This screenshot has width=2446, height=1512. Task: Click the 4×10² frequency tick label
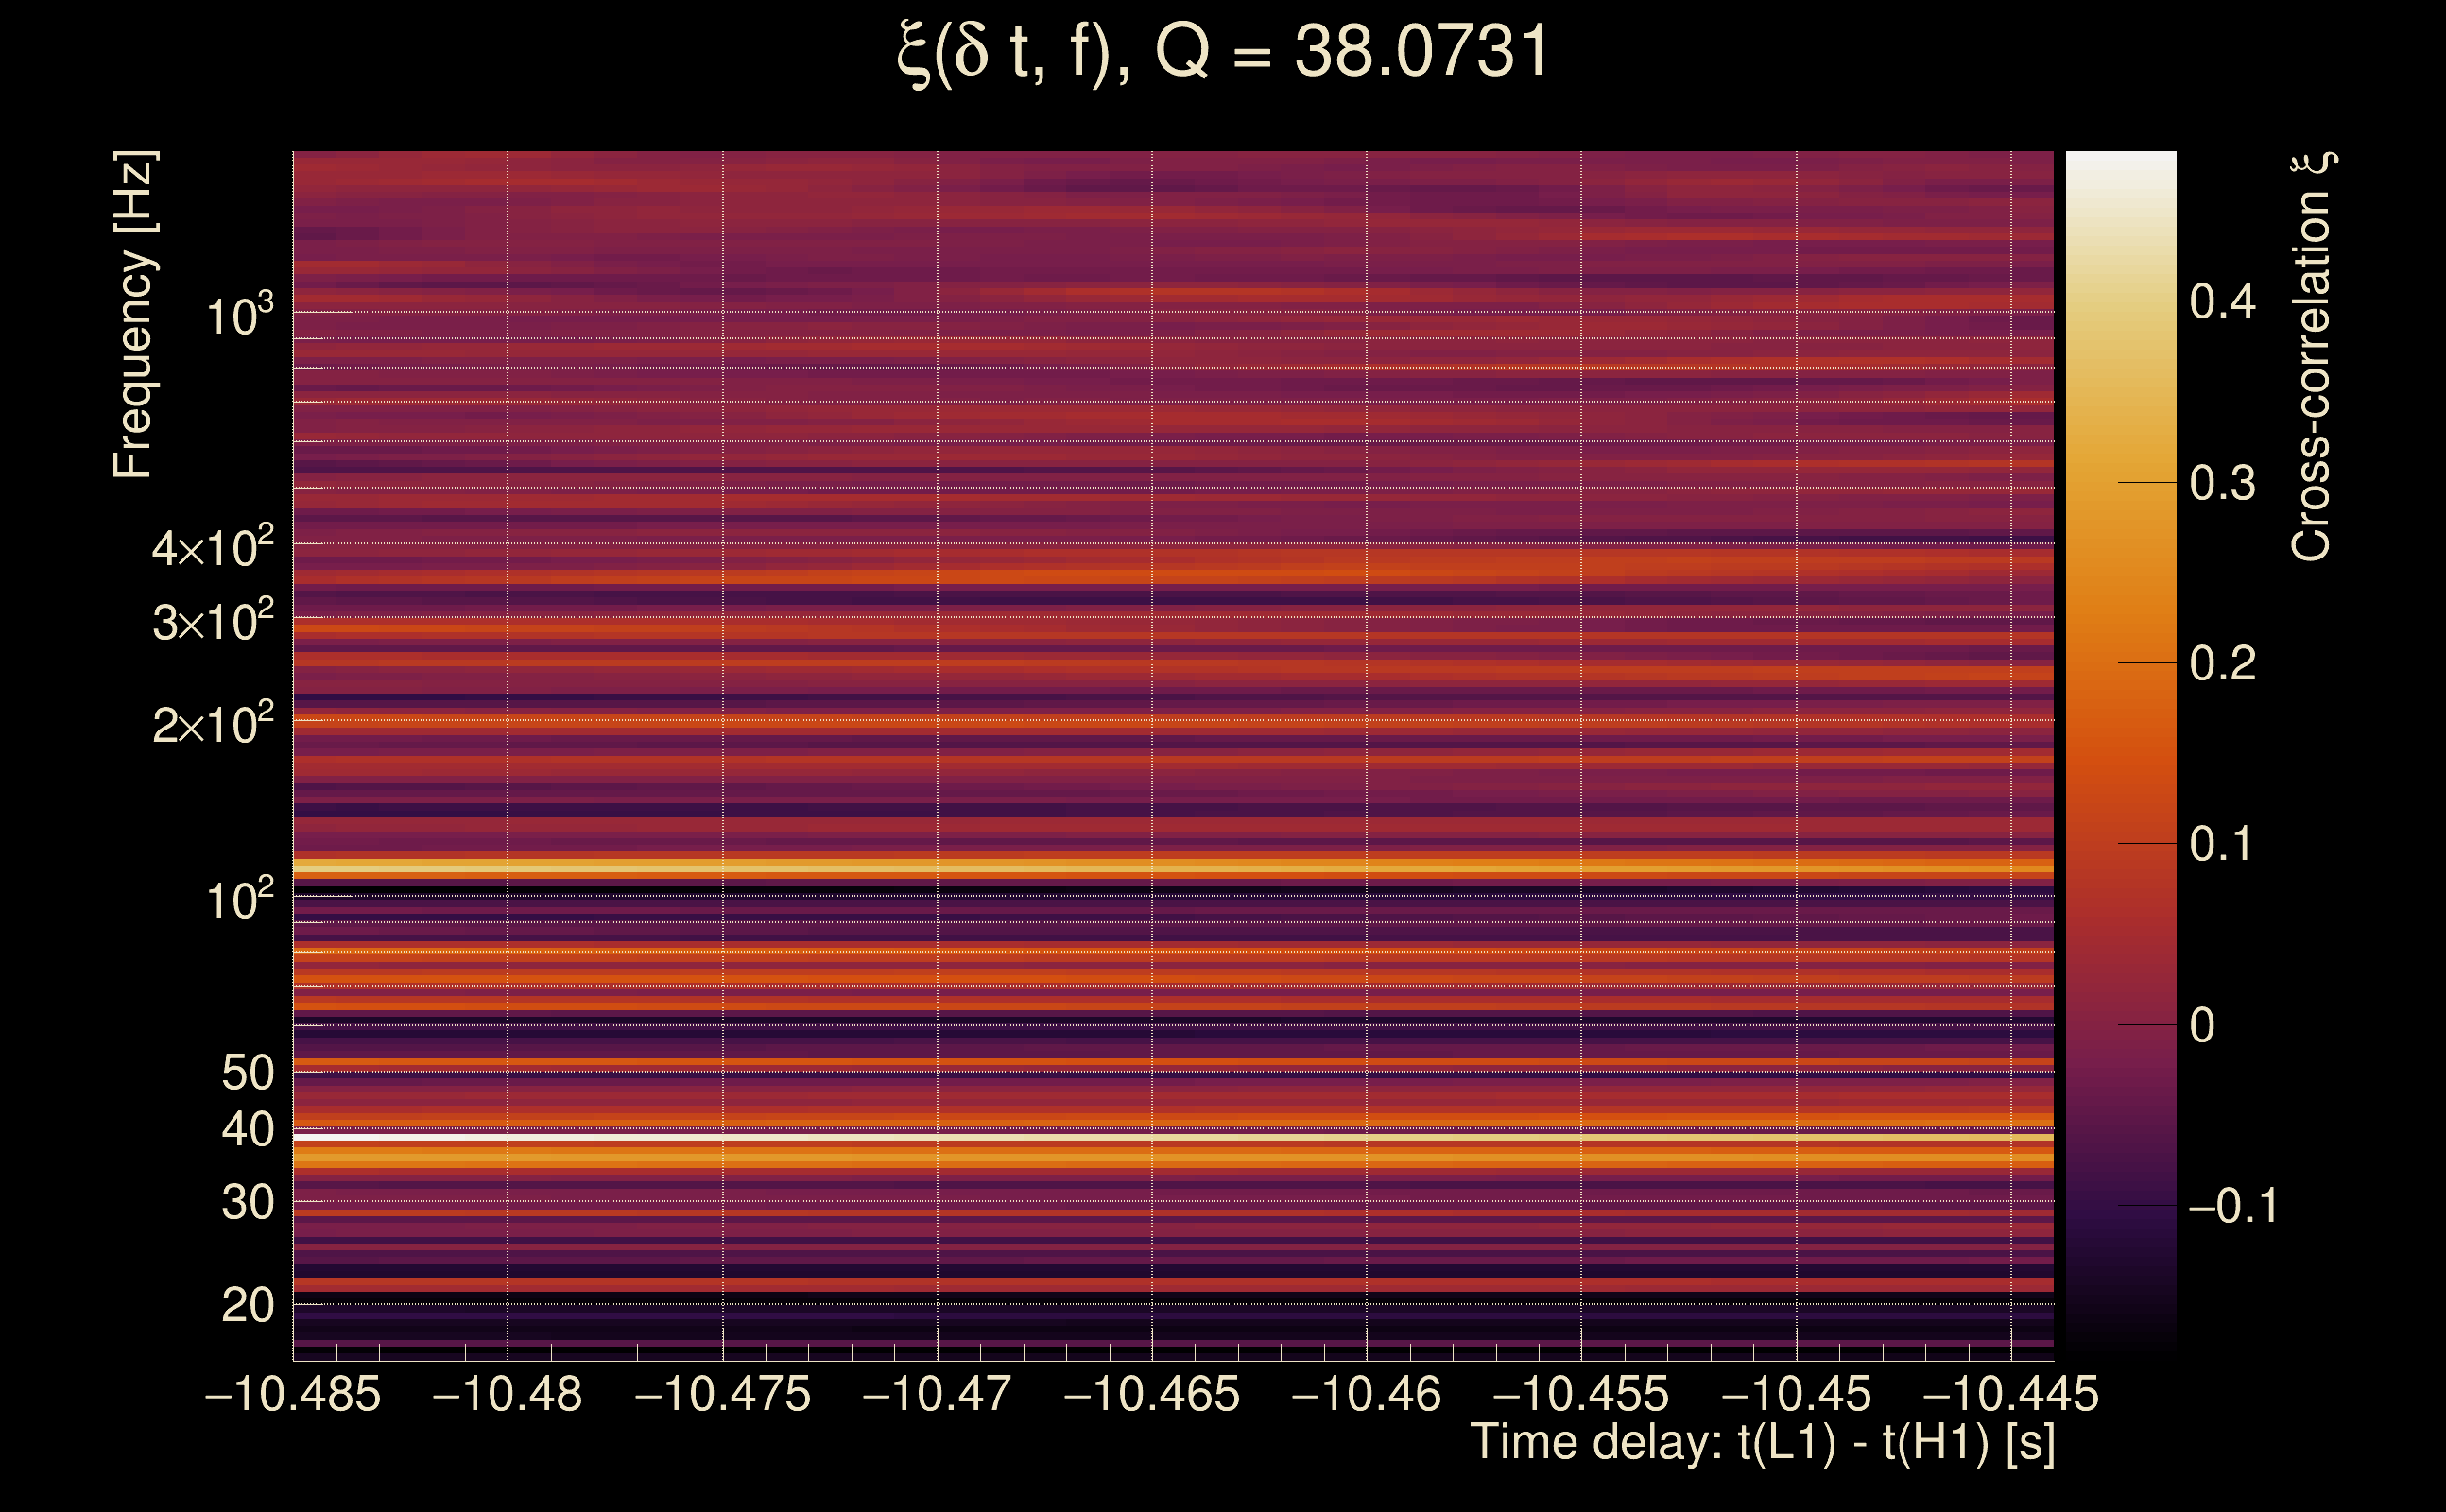click(212, 548)
